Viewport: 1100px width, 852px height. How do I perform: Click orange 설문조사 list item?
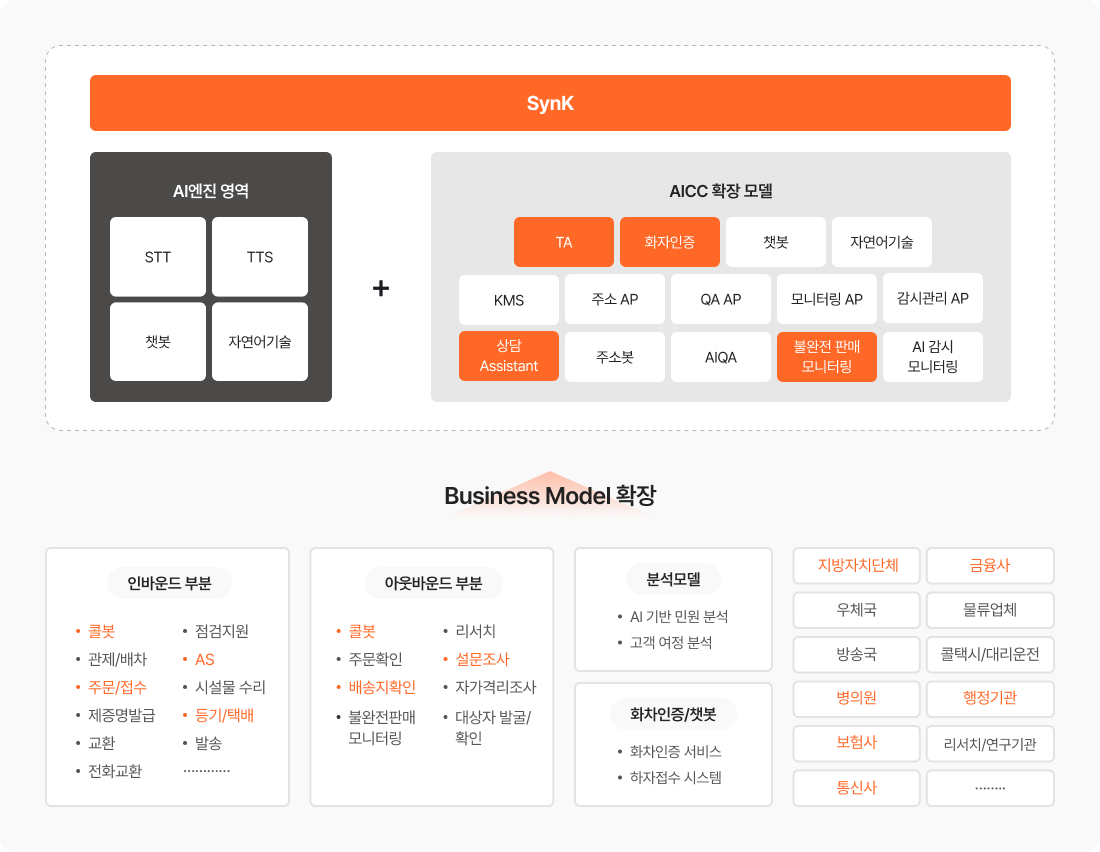click(483, 659)
